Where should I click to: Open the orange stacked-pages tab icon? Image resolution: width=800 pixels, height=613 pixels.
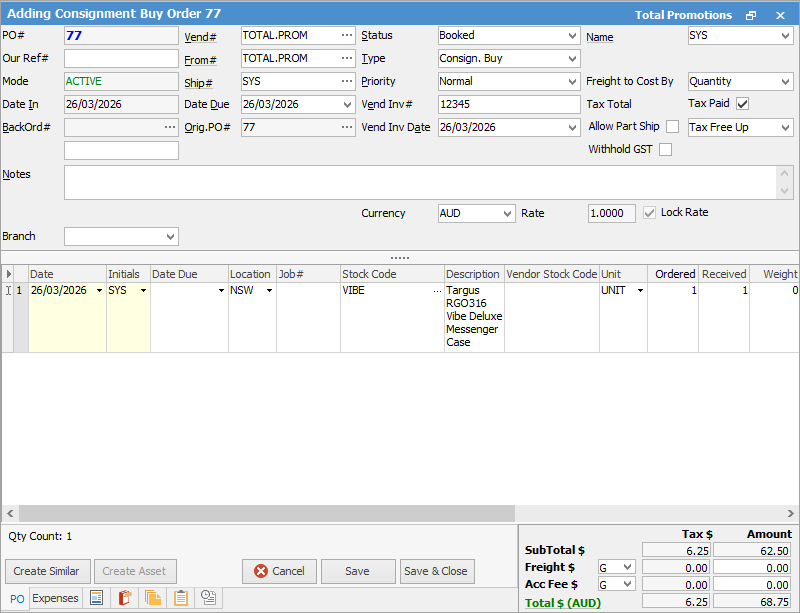(153, 598)
